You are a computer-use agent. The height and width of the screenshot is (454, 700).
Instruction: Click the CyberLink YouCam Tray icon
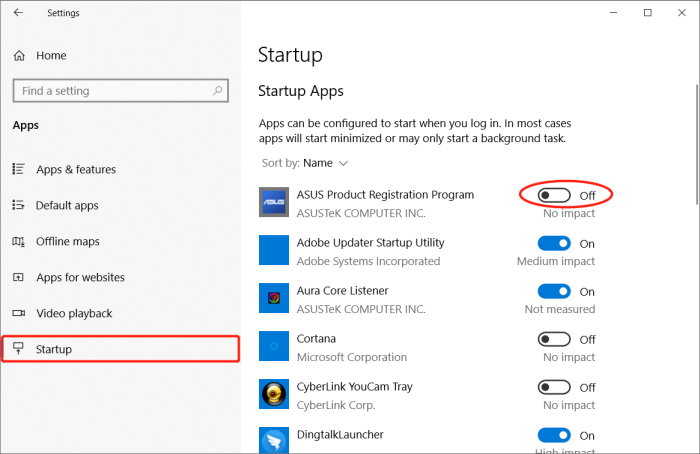274,394
